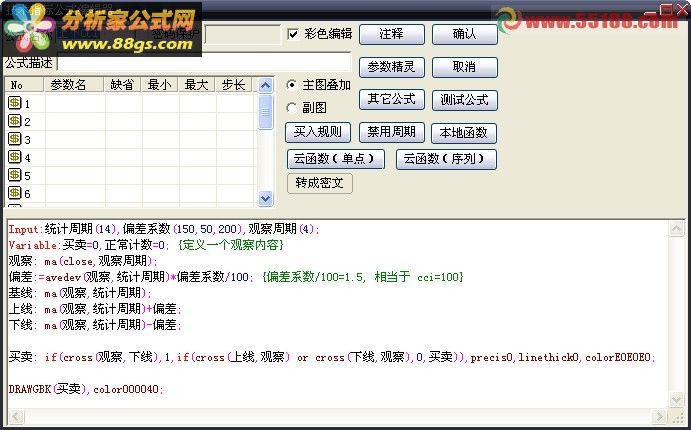Click the 禁用周期 button
This screenshot has height=430, width=691.
[x=392, y=133]
